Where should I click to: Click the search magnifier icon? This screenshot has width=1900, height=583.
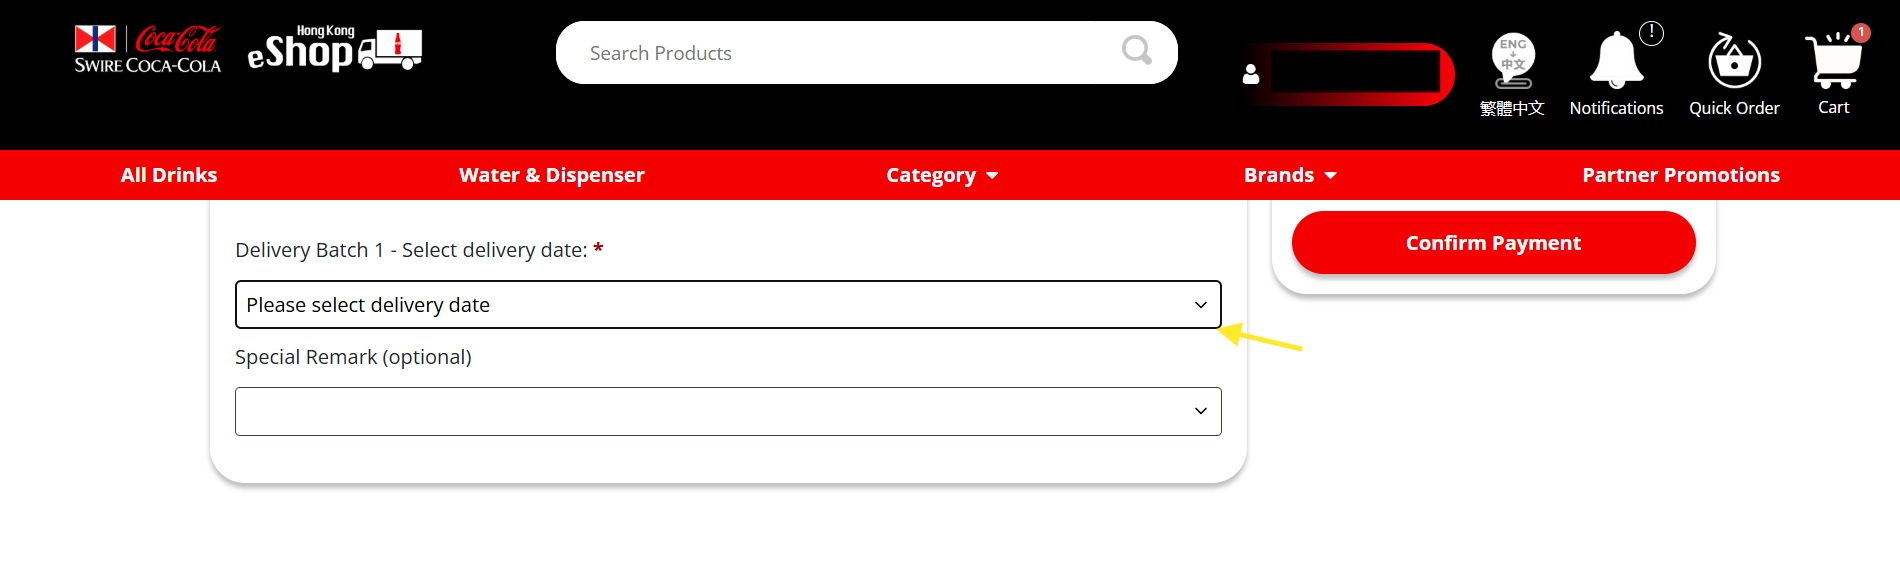(1136, 51)
